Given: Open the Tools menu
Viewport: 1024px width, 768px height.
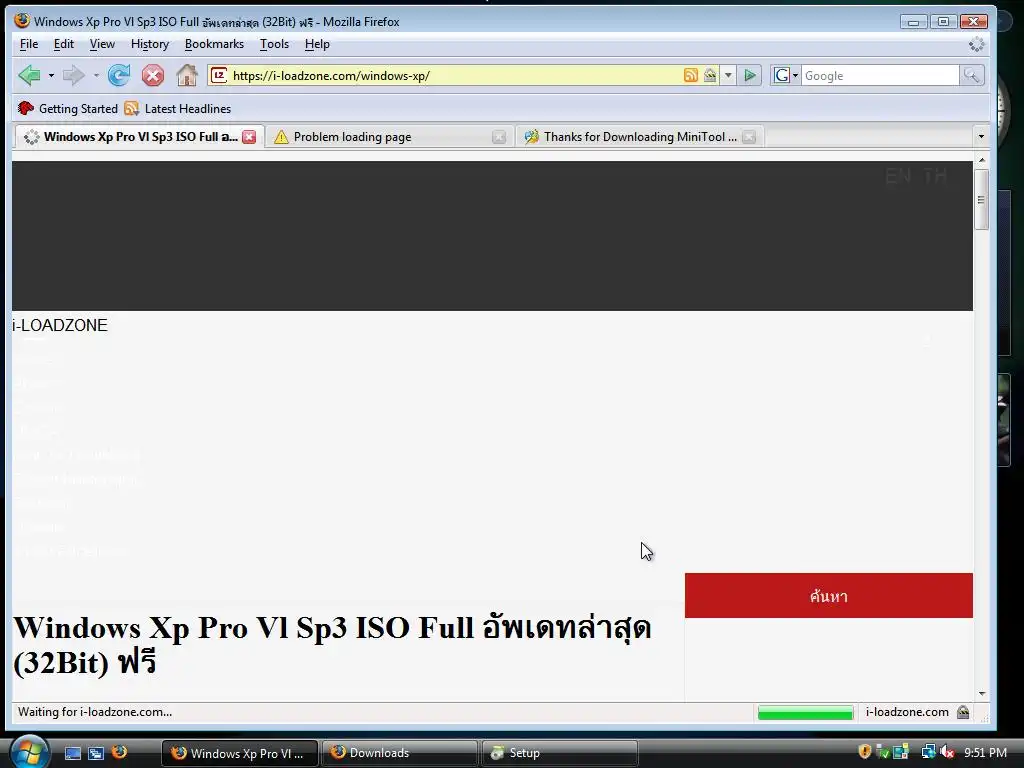Looking at the screenshot, I should click(x=274, y=44).
